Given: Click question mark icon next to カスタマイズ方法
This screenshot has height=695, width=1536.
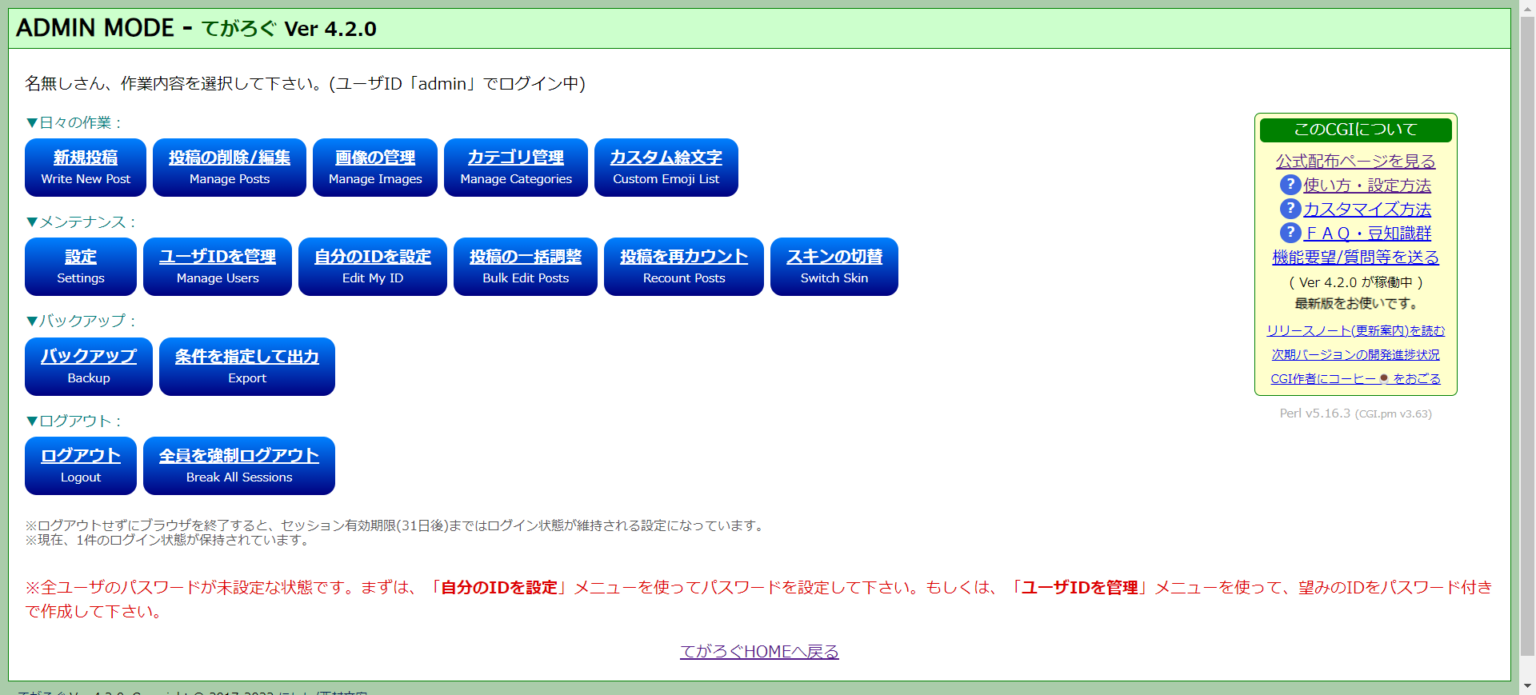Looking at the screenshot, I should point(1292,209).
